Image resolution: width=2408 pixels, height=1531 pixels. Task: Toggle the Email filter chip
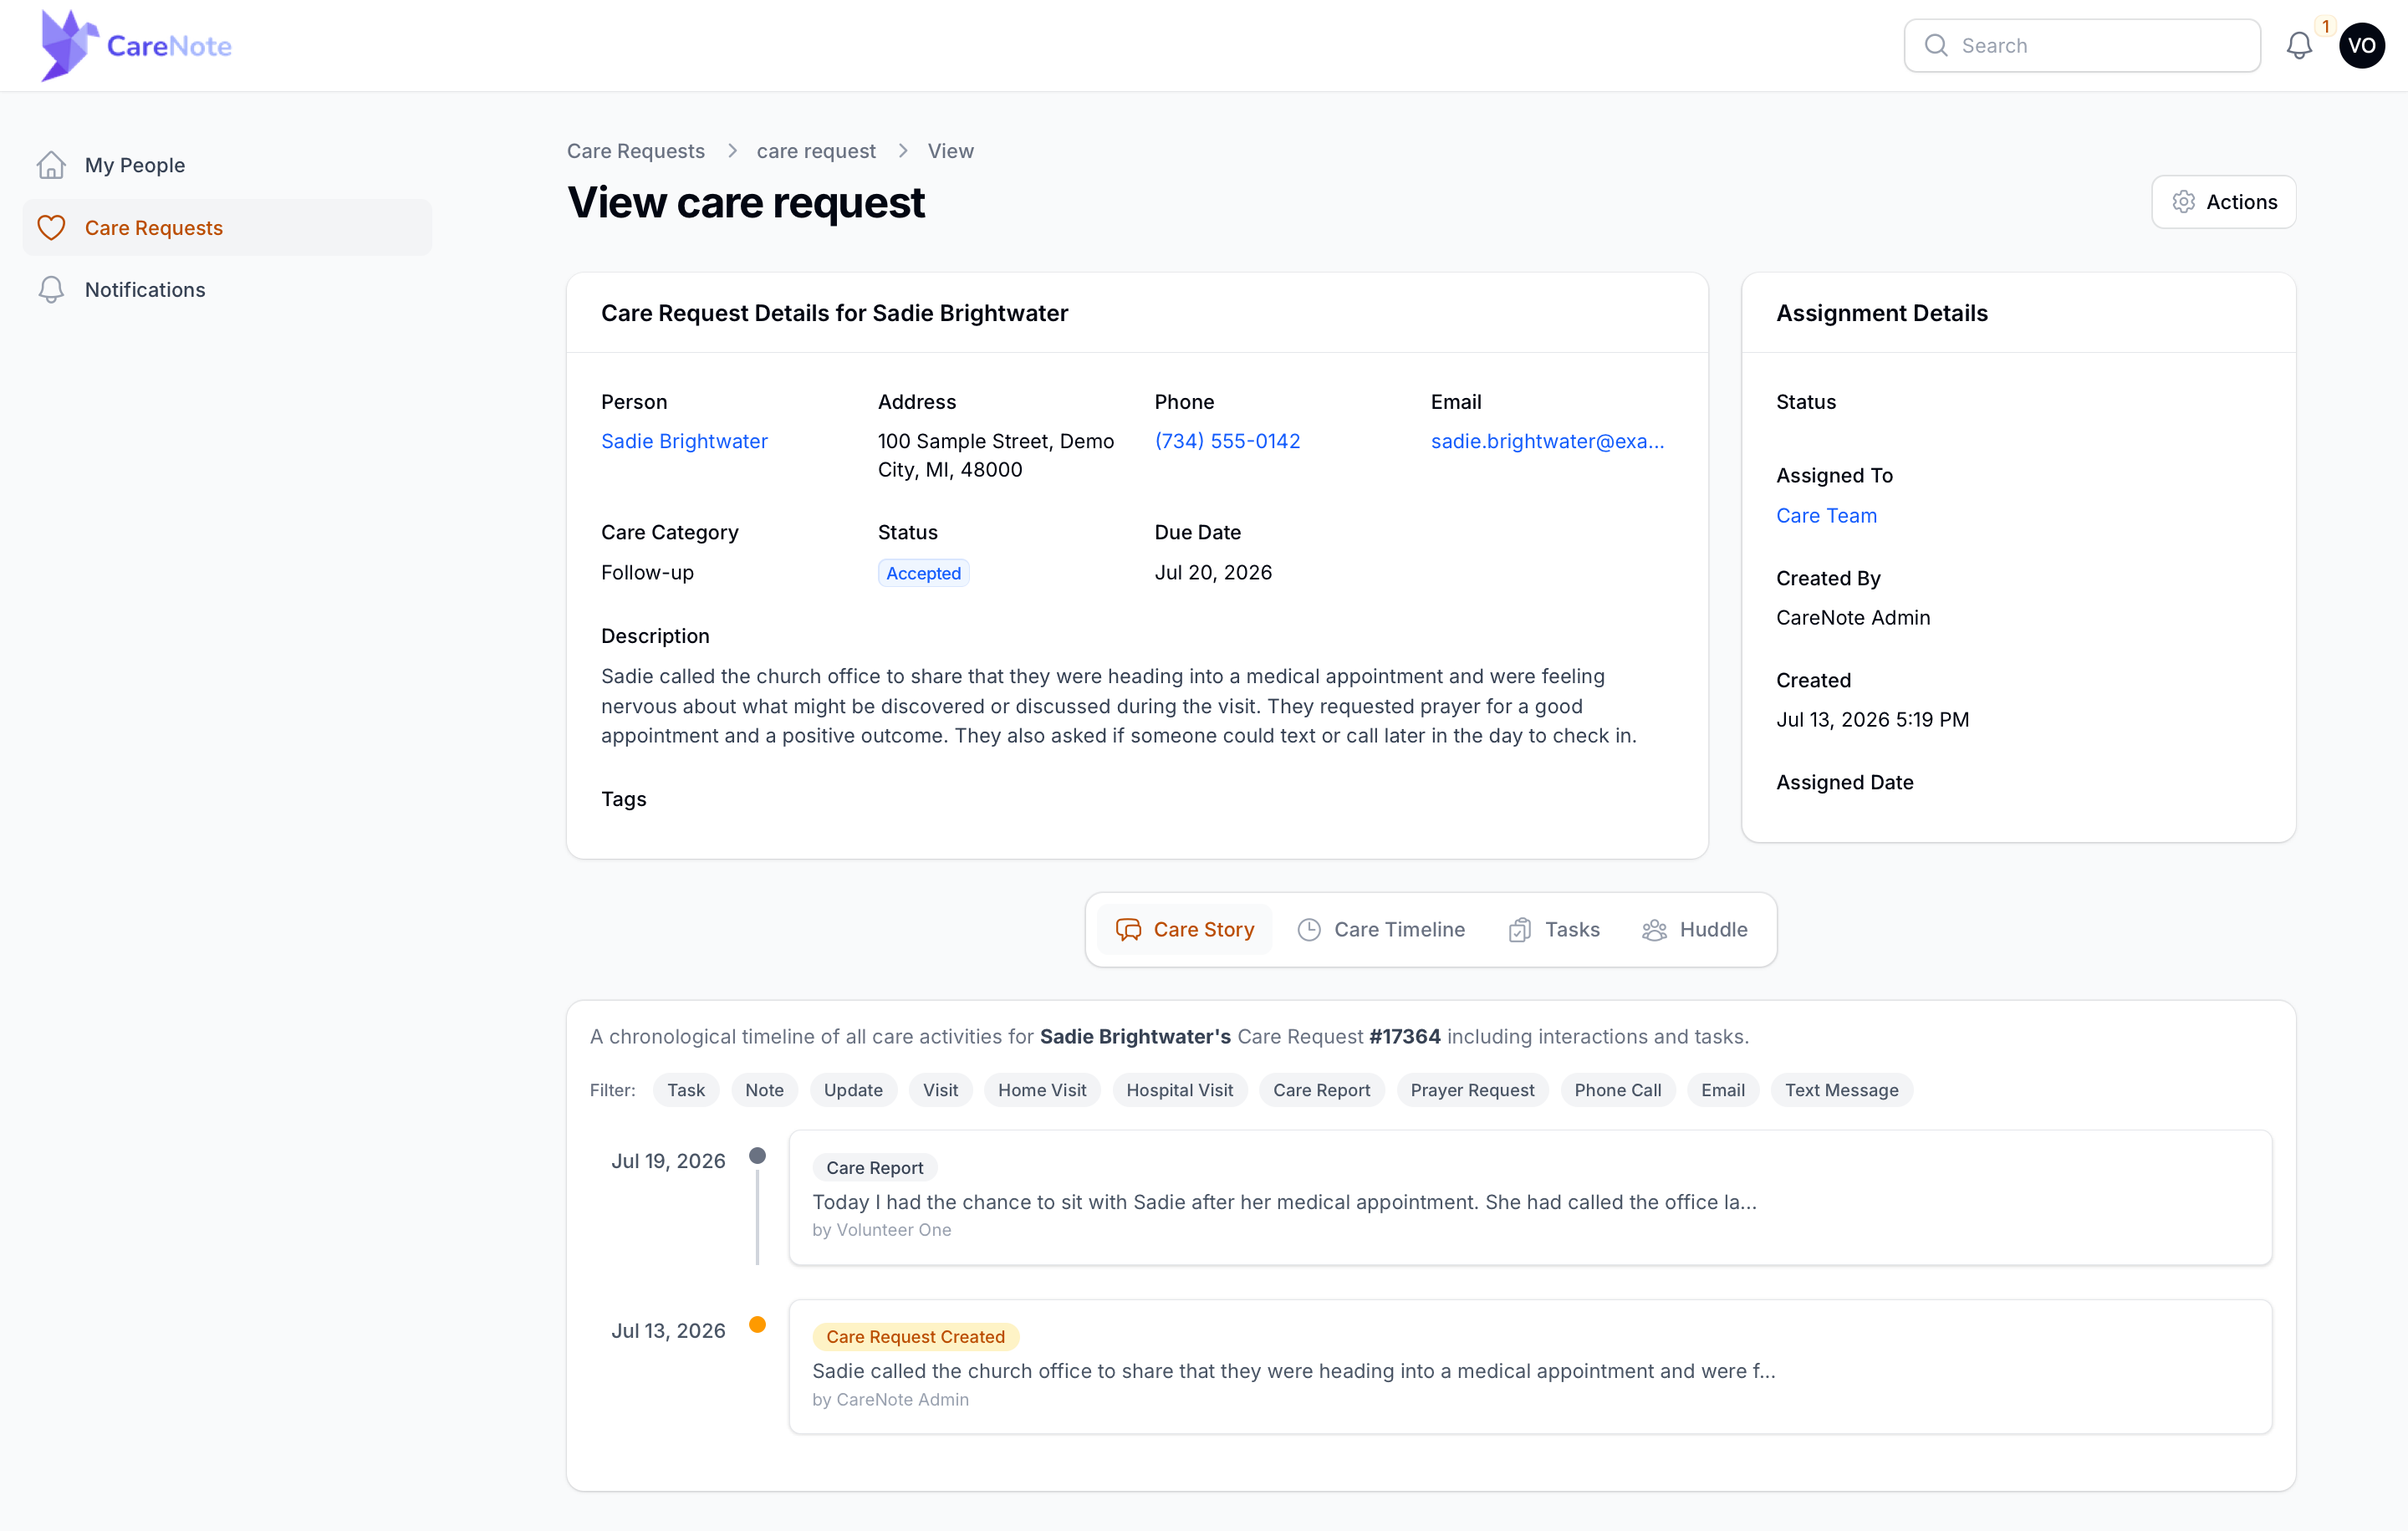coord(1722,1090)
